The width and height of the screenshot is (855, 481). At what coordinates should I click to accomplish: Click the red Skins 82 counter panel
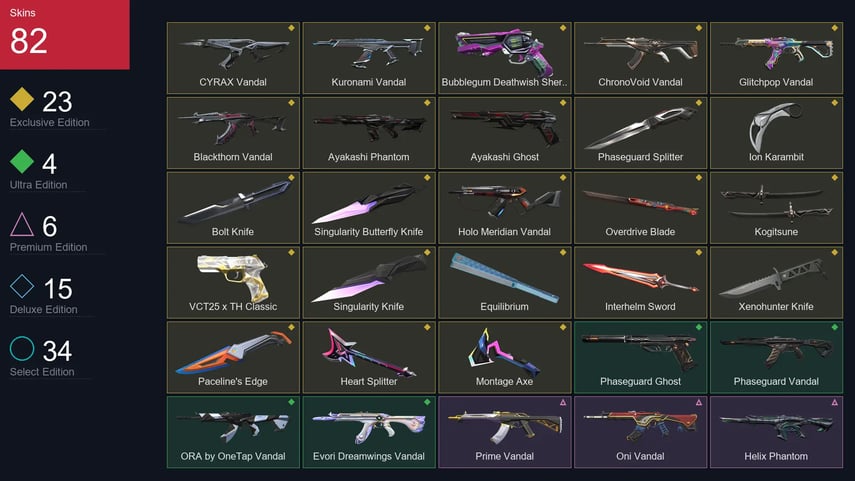click(x=64, y=34)
